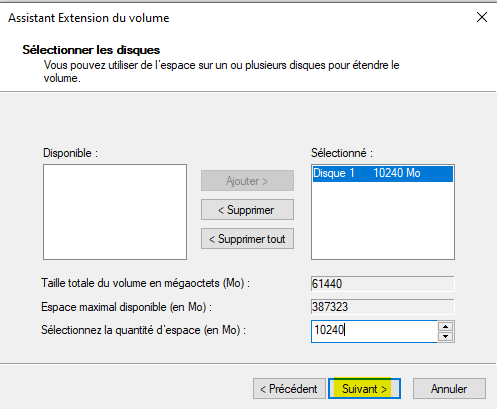
Task: Click the maximum available space field 387323
Action: click(382, 307)
